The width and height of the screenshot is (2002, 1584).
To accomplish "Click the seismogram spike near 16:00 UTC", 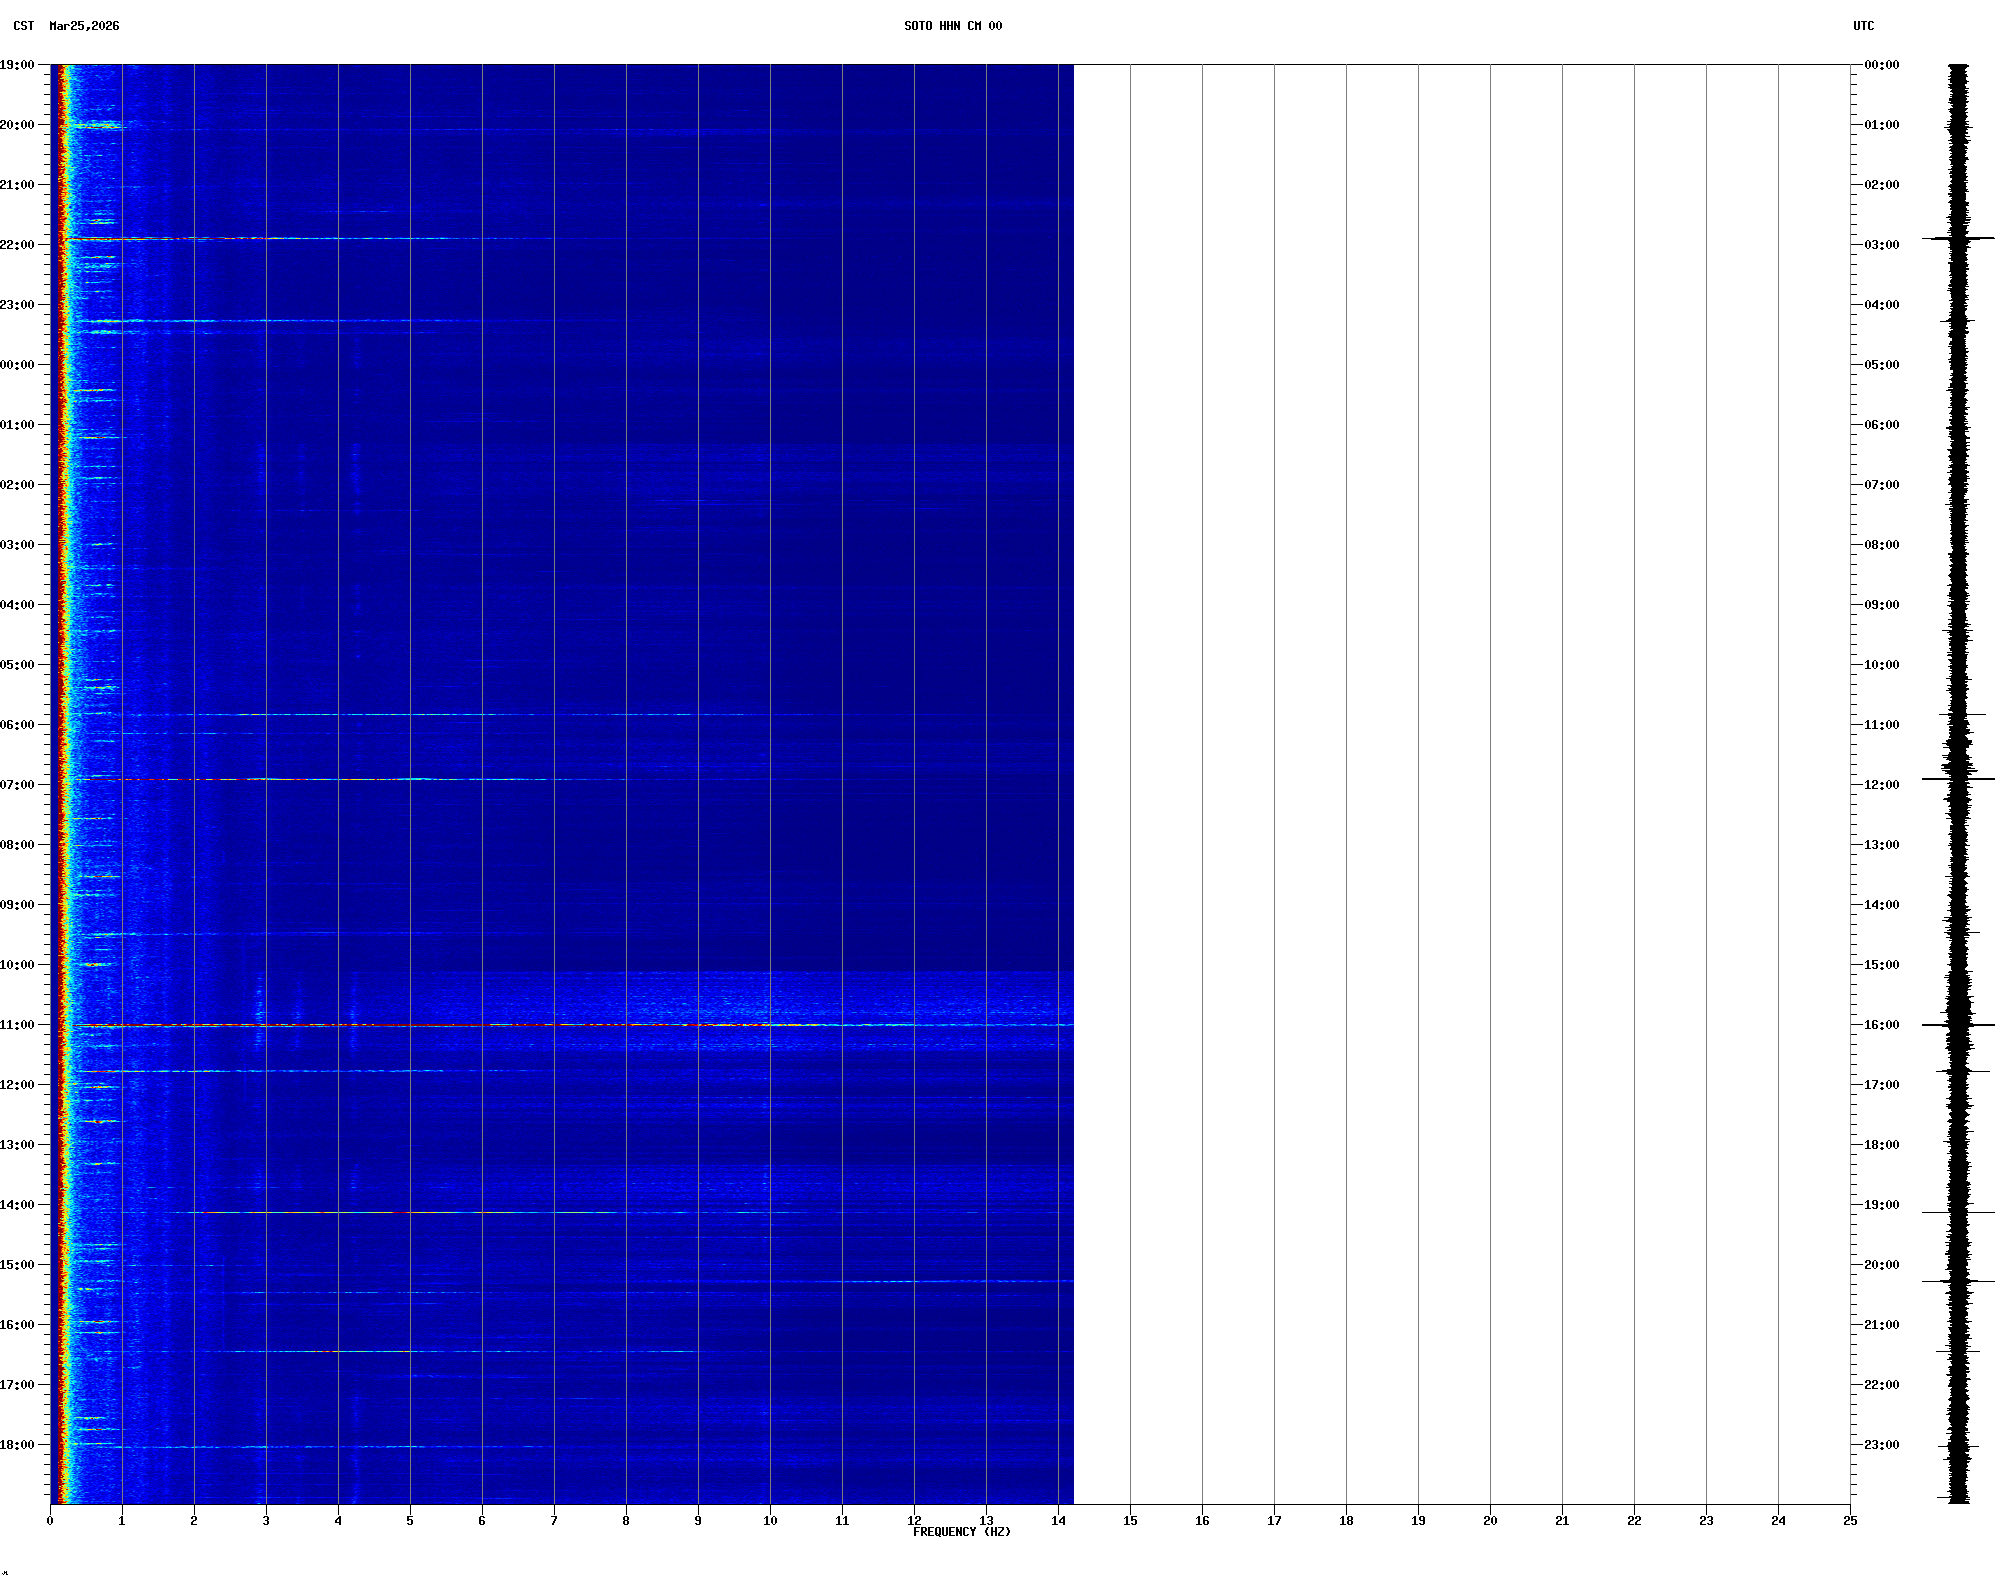I will [1958, 1025].
